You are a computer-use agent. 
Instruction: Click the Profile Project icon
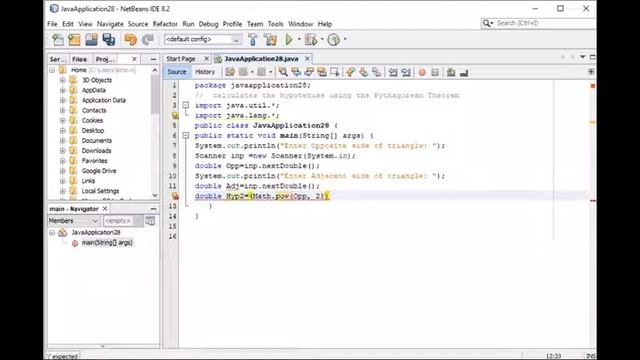[x=334, y=40]
